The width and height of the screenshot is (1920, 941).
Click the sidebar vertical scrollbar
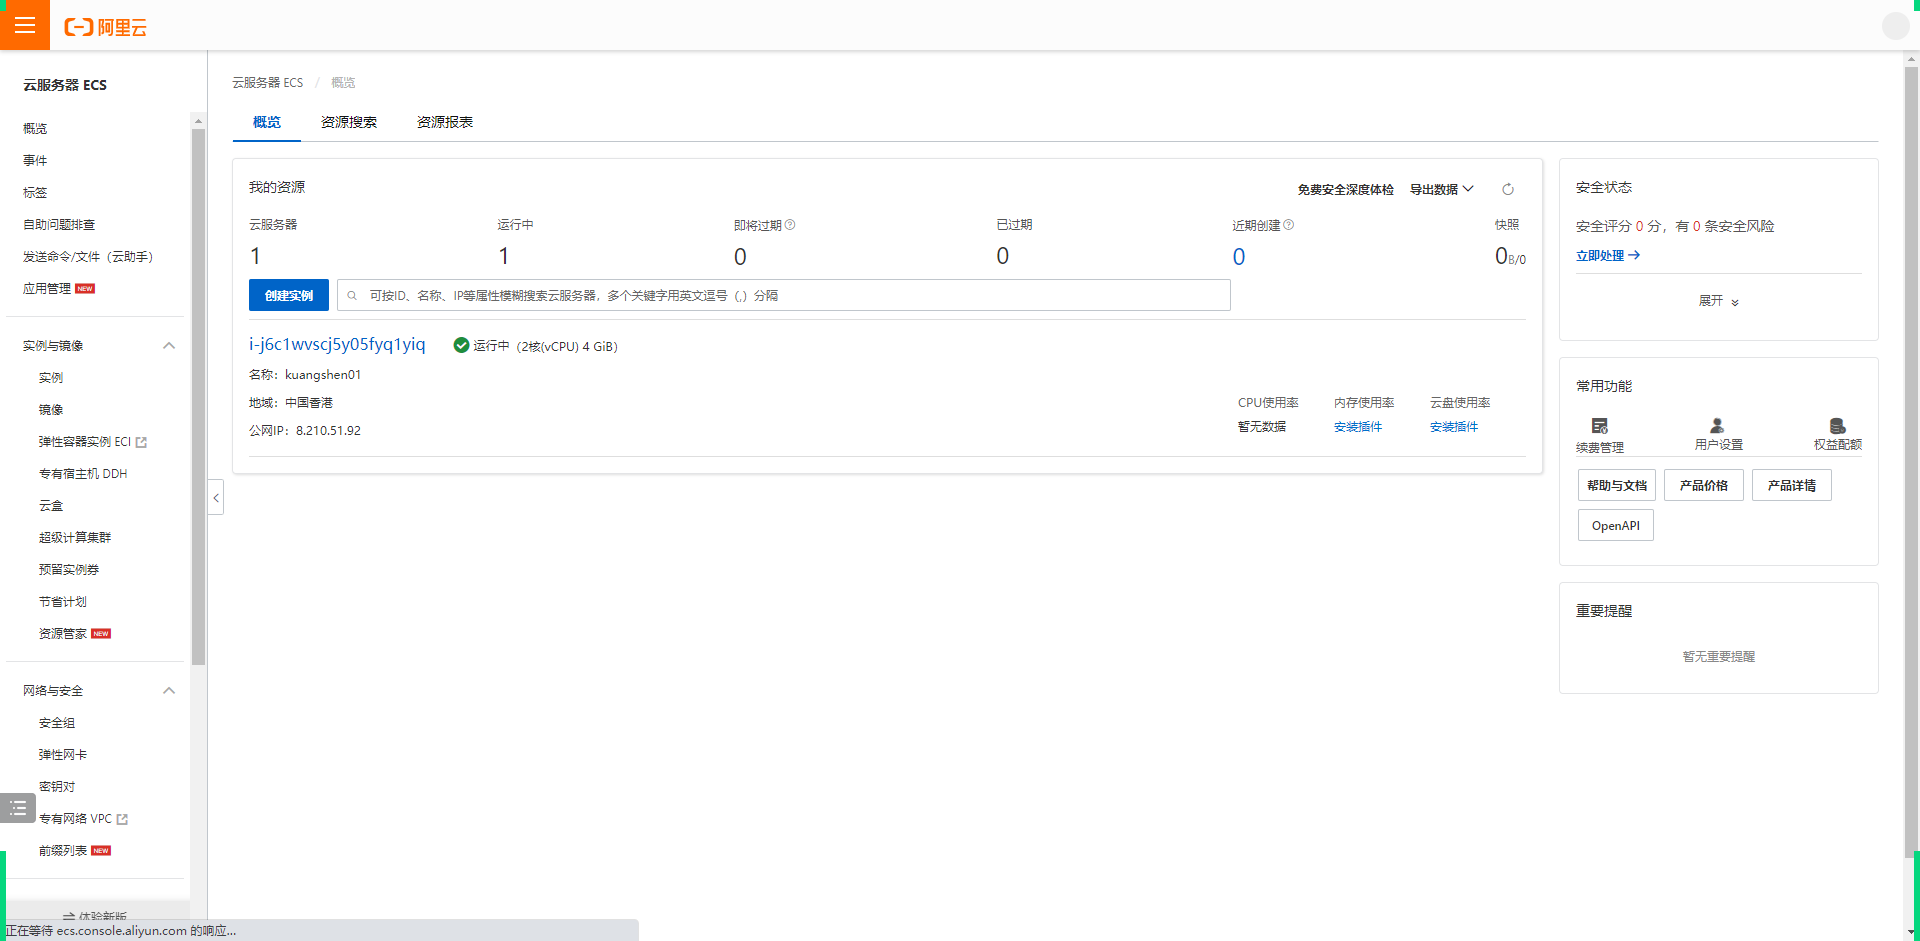(198, 396)
